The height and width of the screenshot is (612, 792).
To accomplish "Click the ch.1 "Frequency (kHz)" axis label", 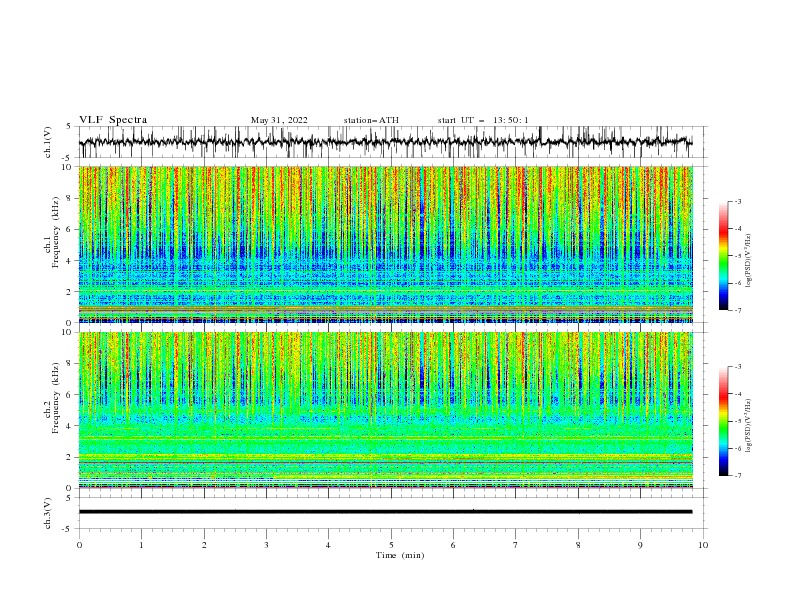I will (x=56, y=233).
